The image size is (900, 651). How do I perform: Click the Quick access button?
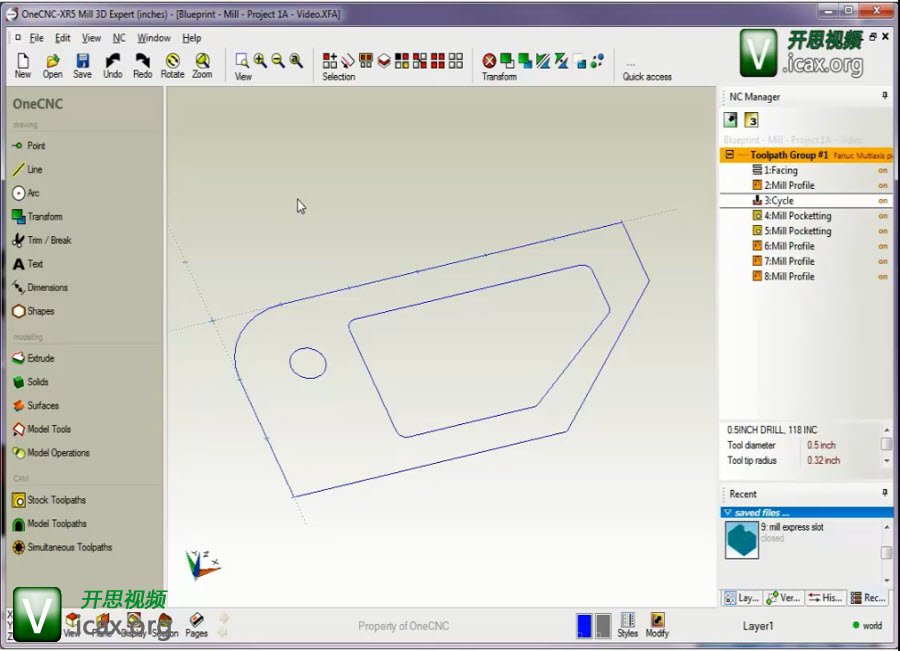coord(647,72)
